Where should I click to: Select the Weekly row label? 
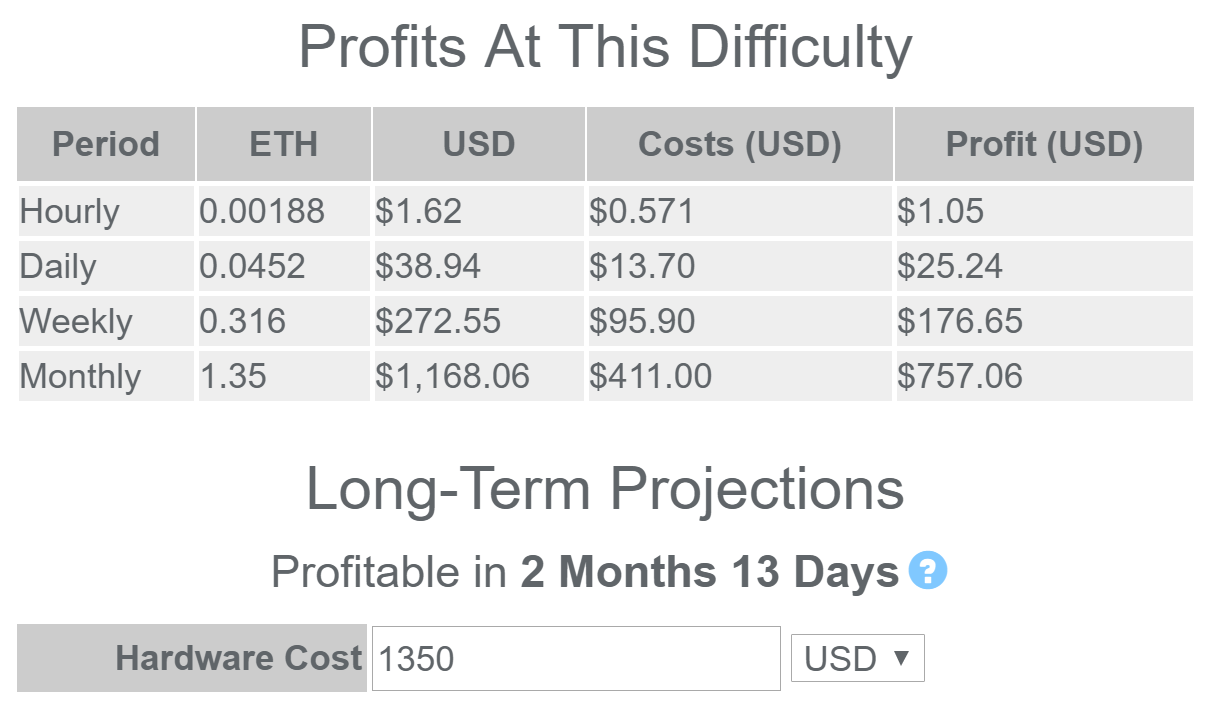pos(76,321)
